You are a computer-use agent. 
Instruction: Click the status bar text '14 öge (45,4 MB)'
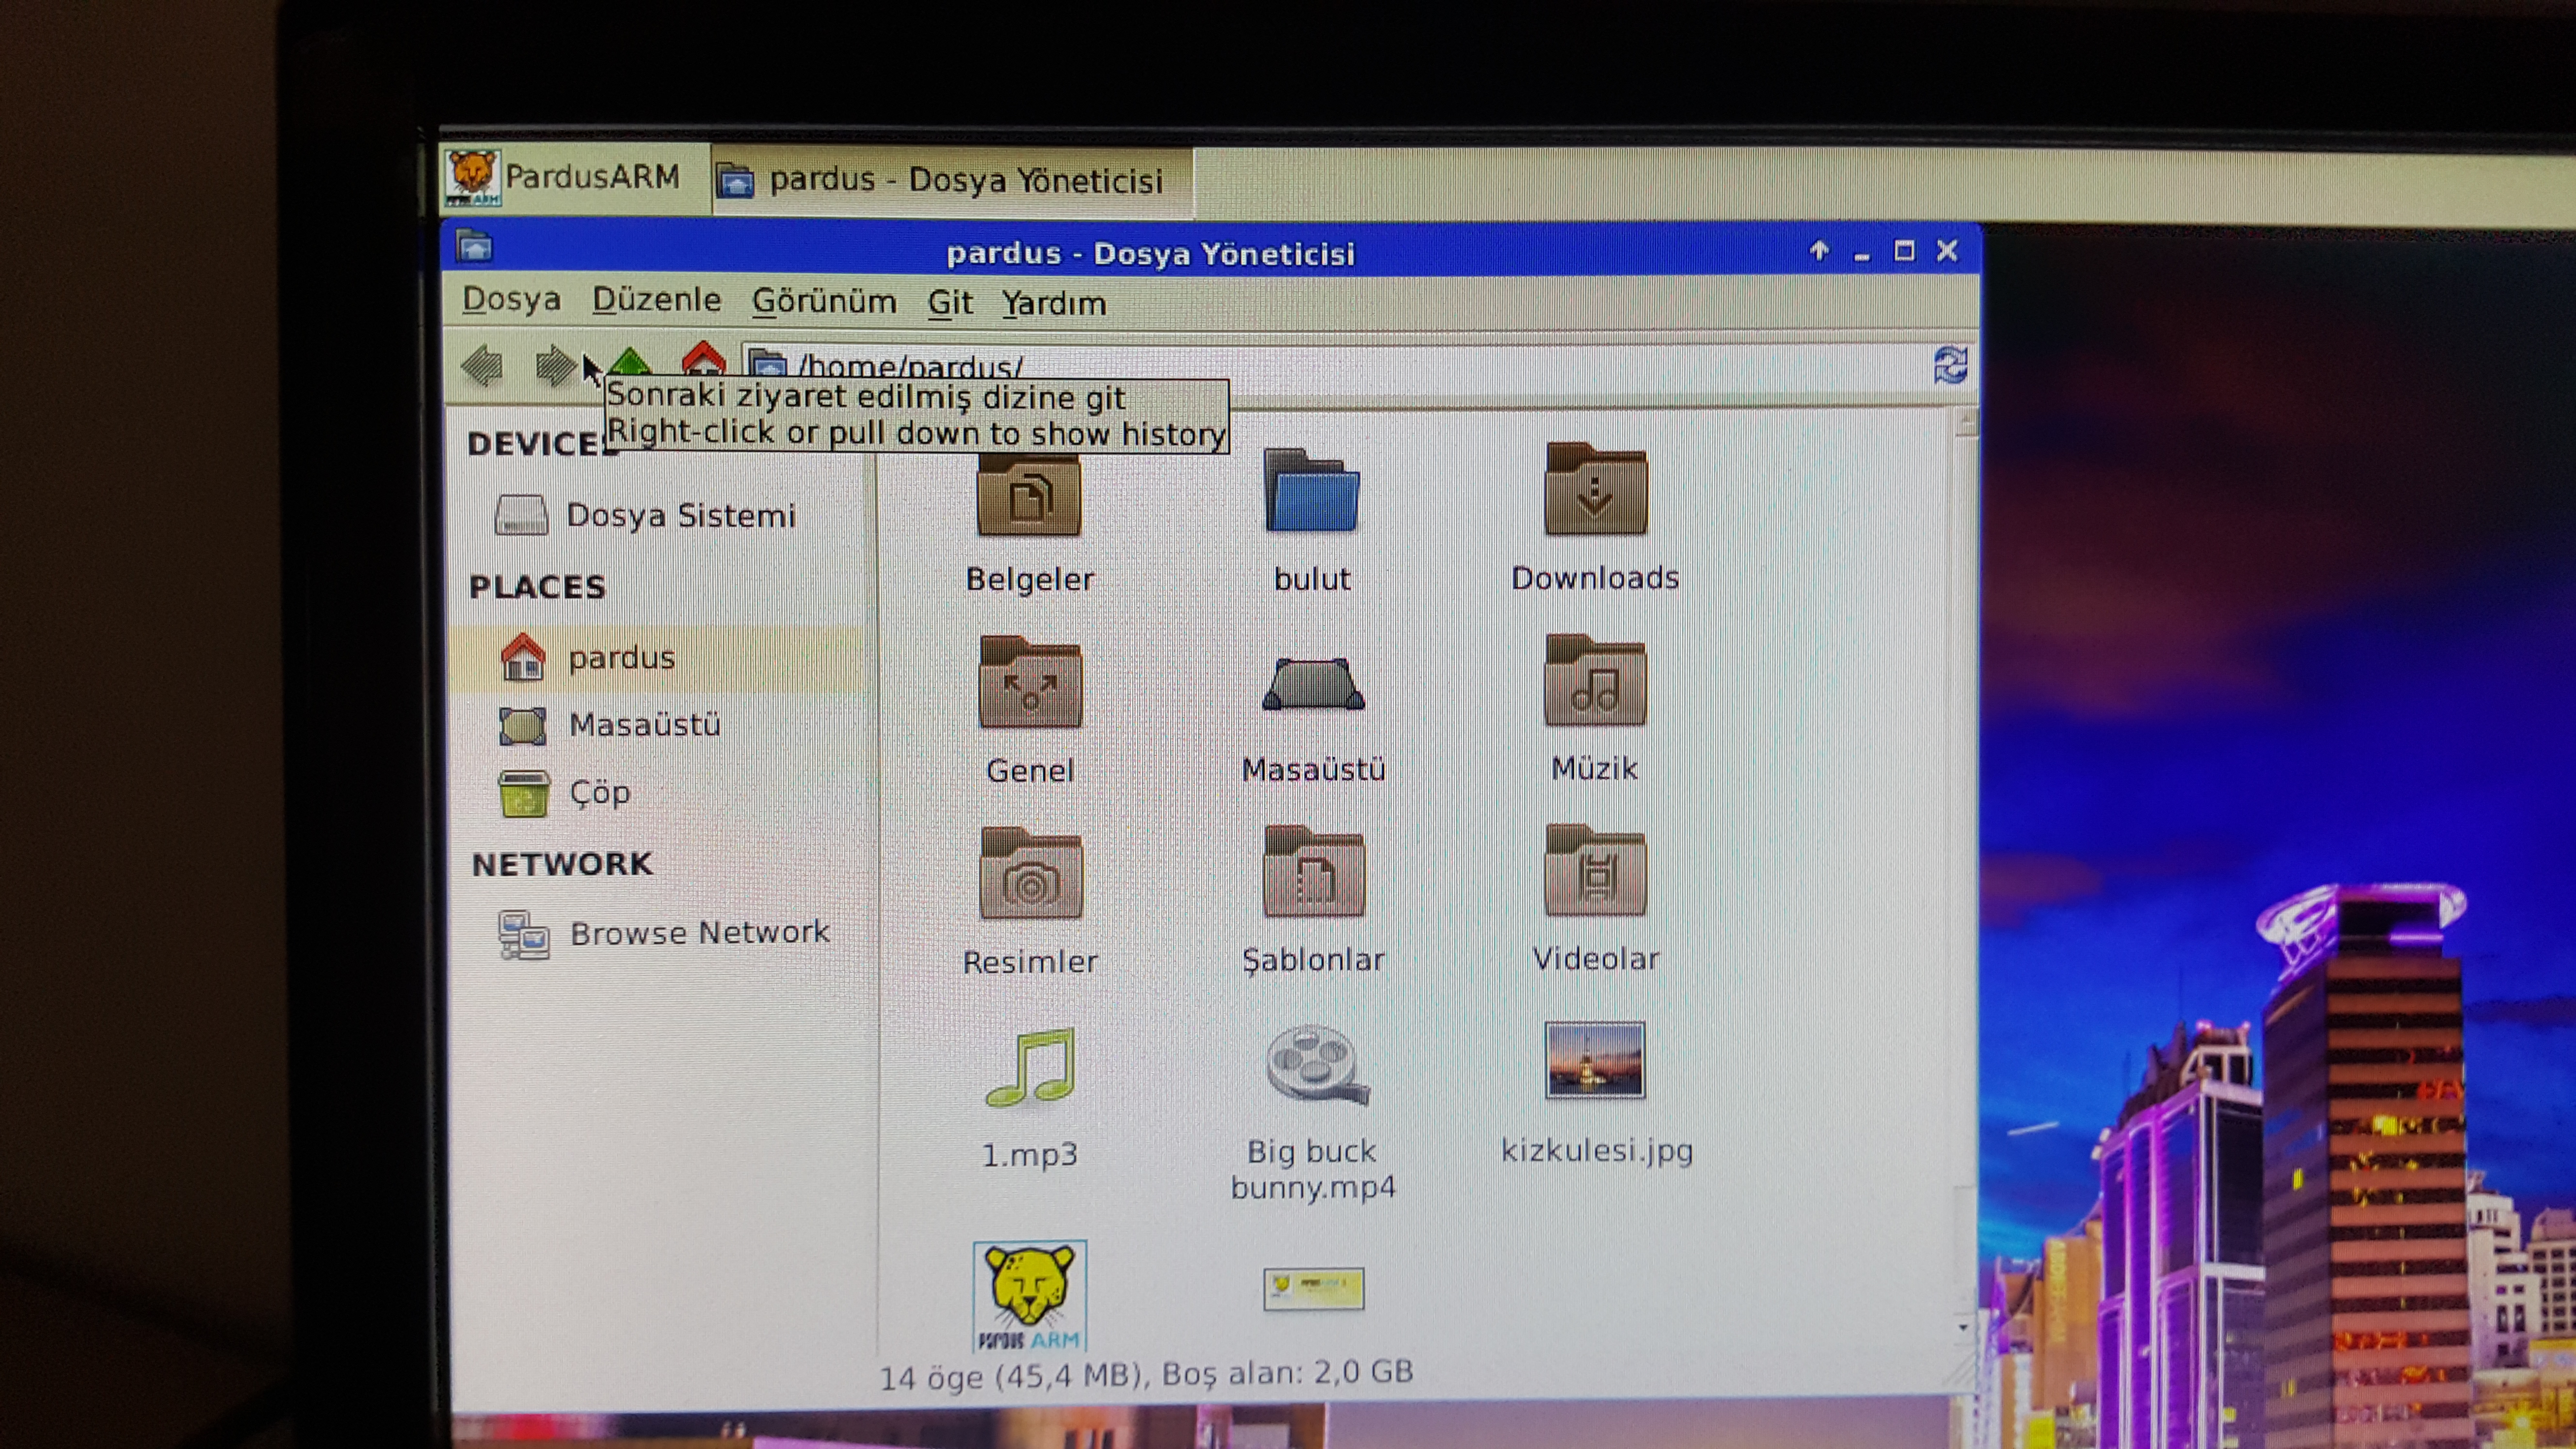(x=1012, y=1377)
